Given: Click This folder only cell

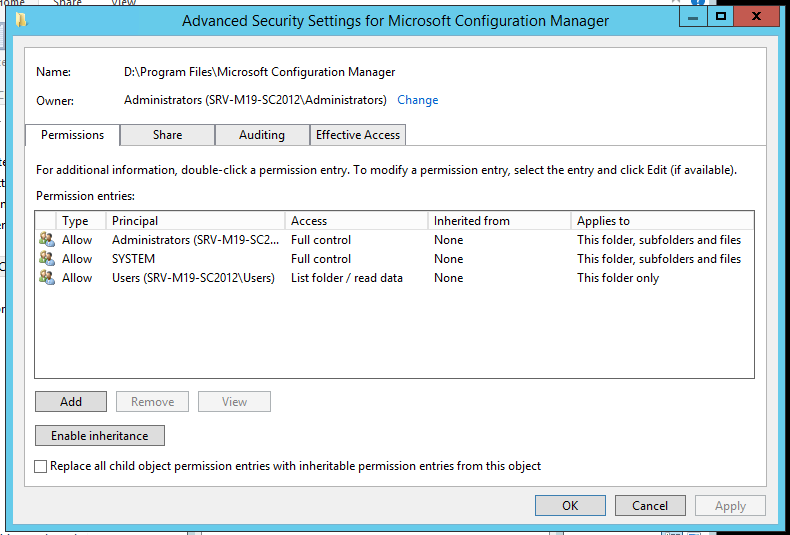Looking at the screenshot, I should coord(618,278).
